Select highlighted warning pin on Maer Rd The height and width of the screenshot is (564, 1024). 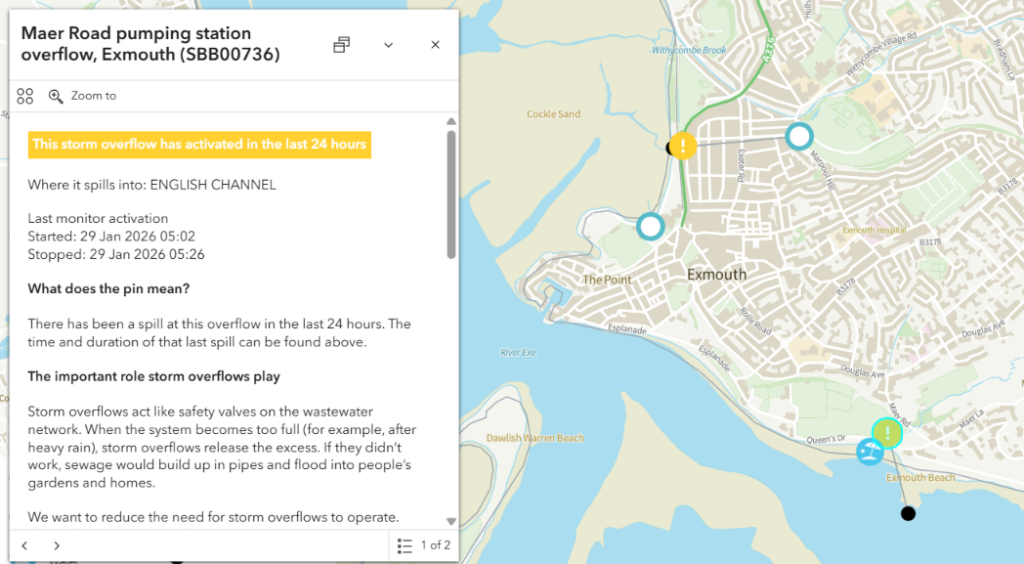point(887,432)
